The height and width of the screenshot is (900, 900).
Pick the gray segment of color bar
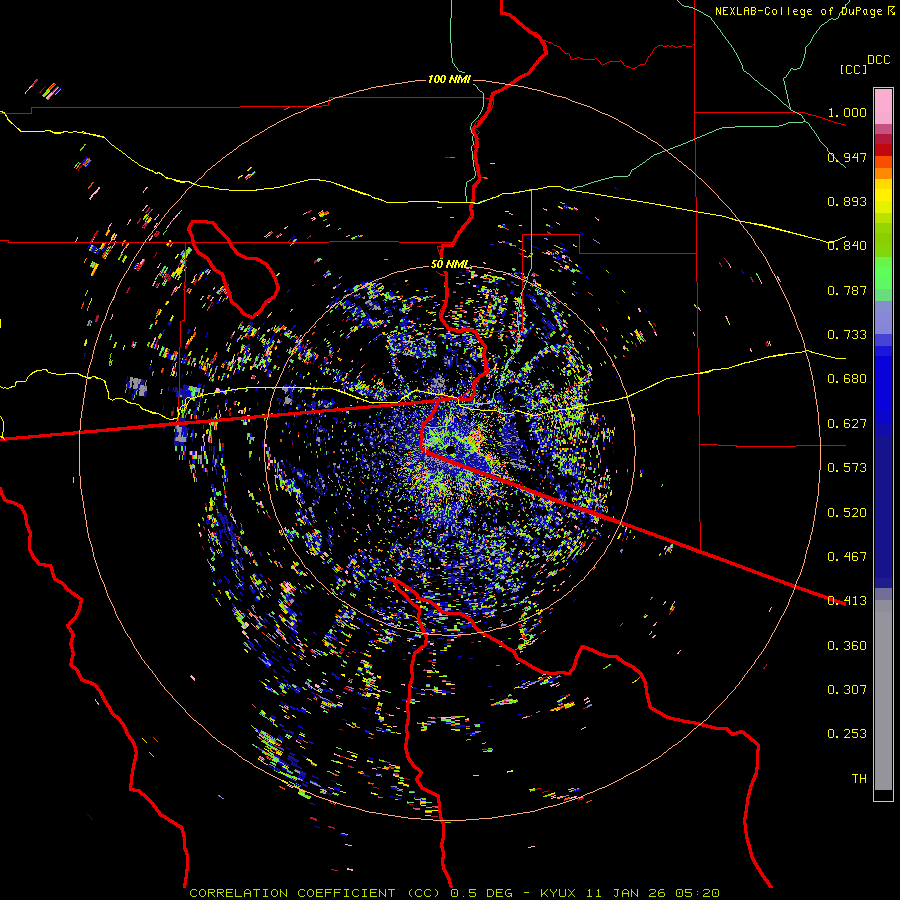click(x=883, y=695)
